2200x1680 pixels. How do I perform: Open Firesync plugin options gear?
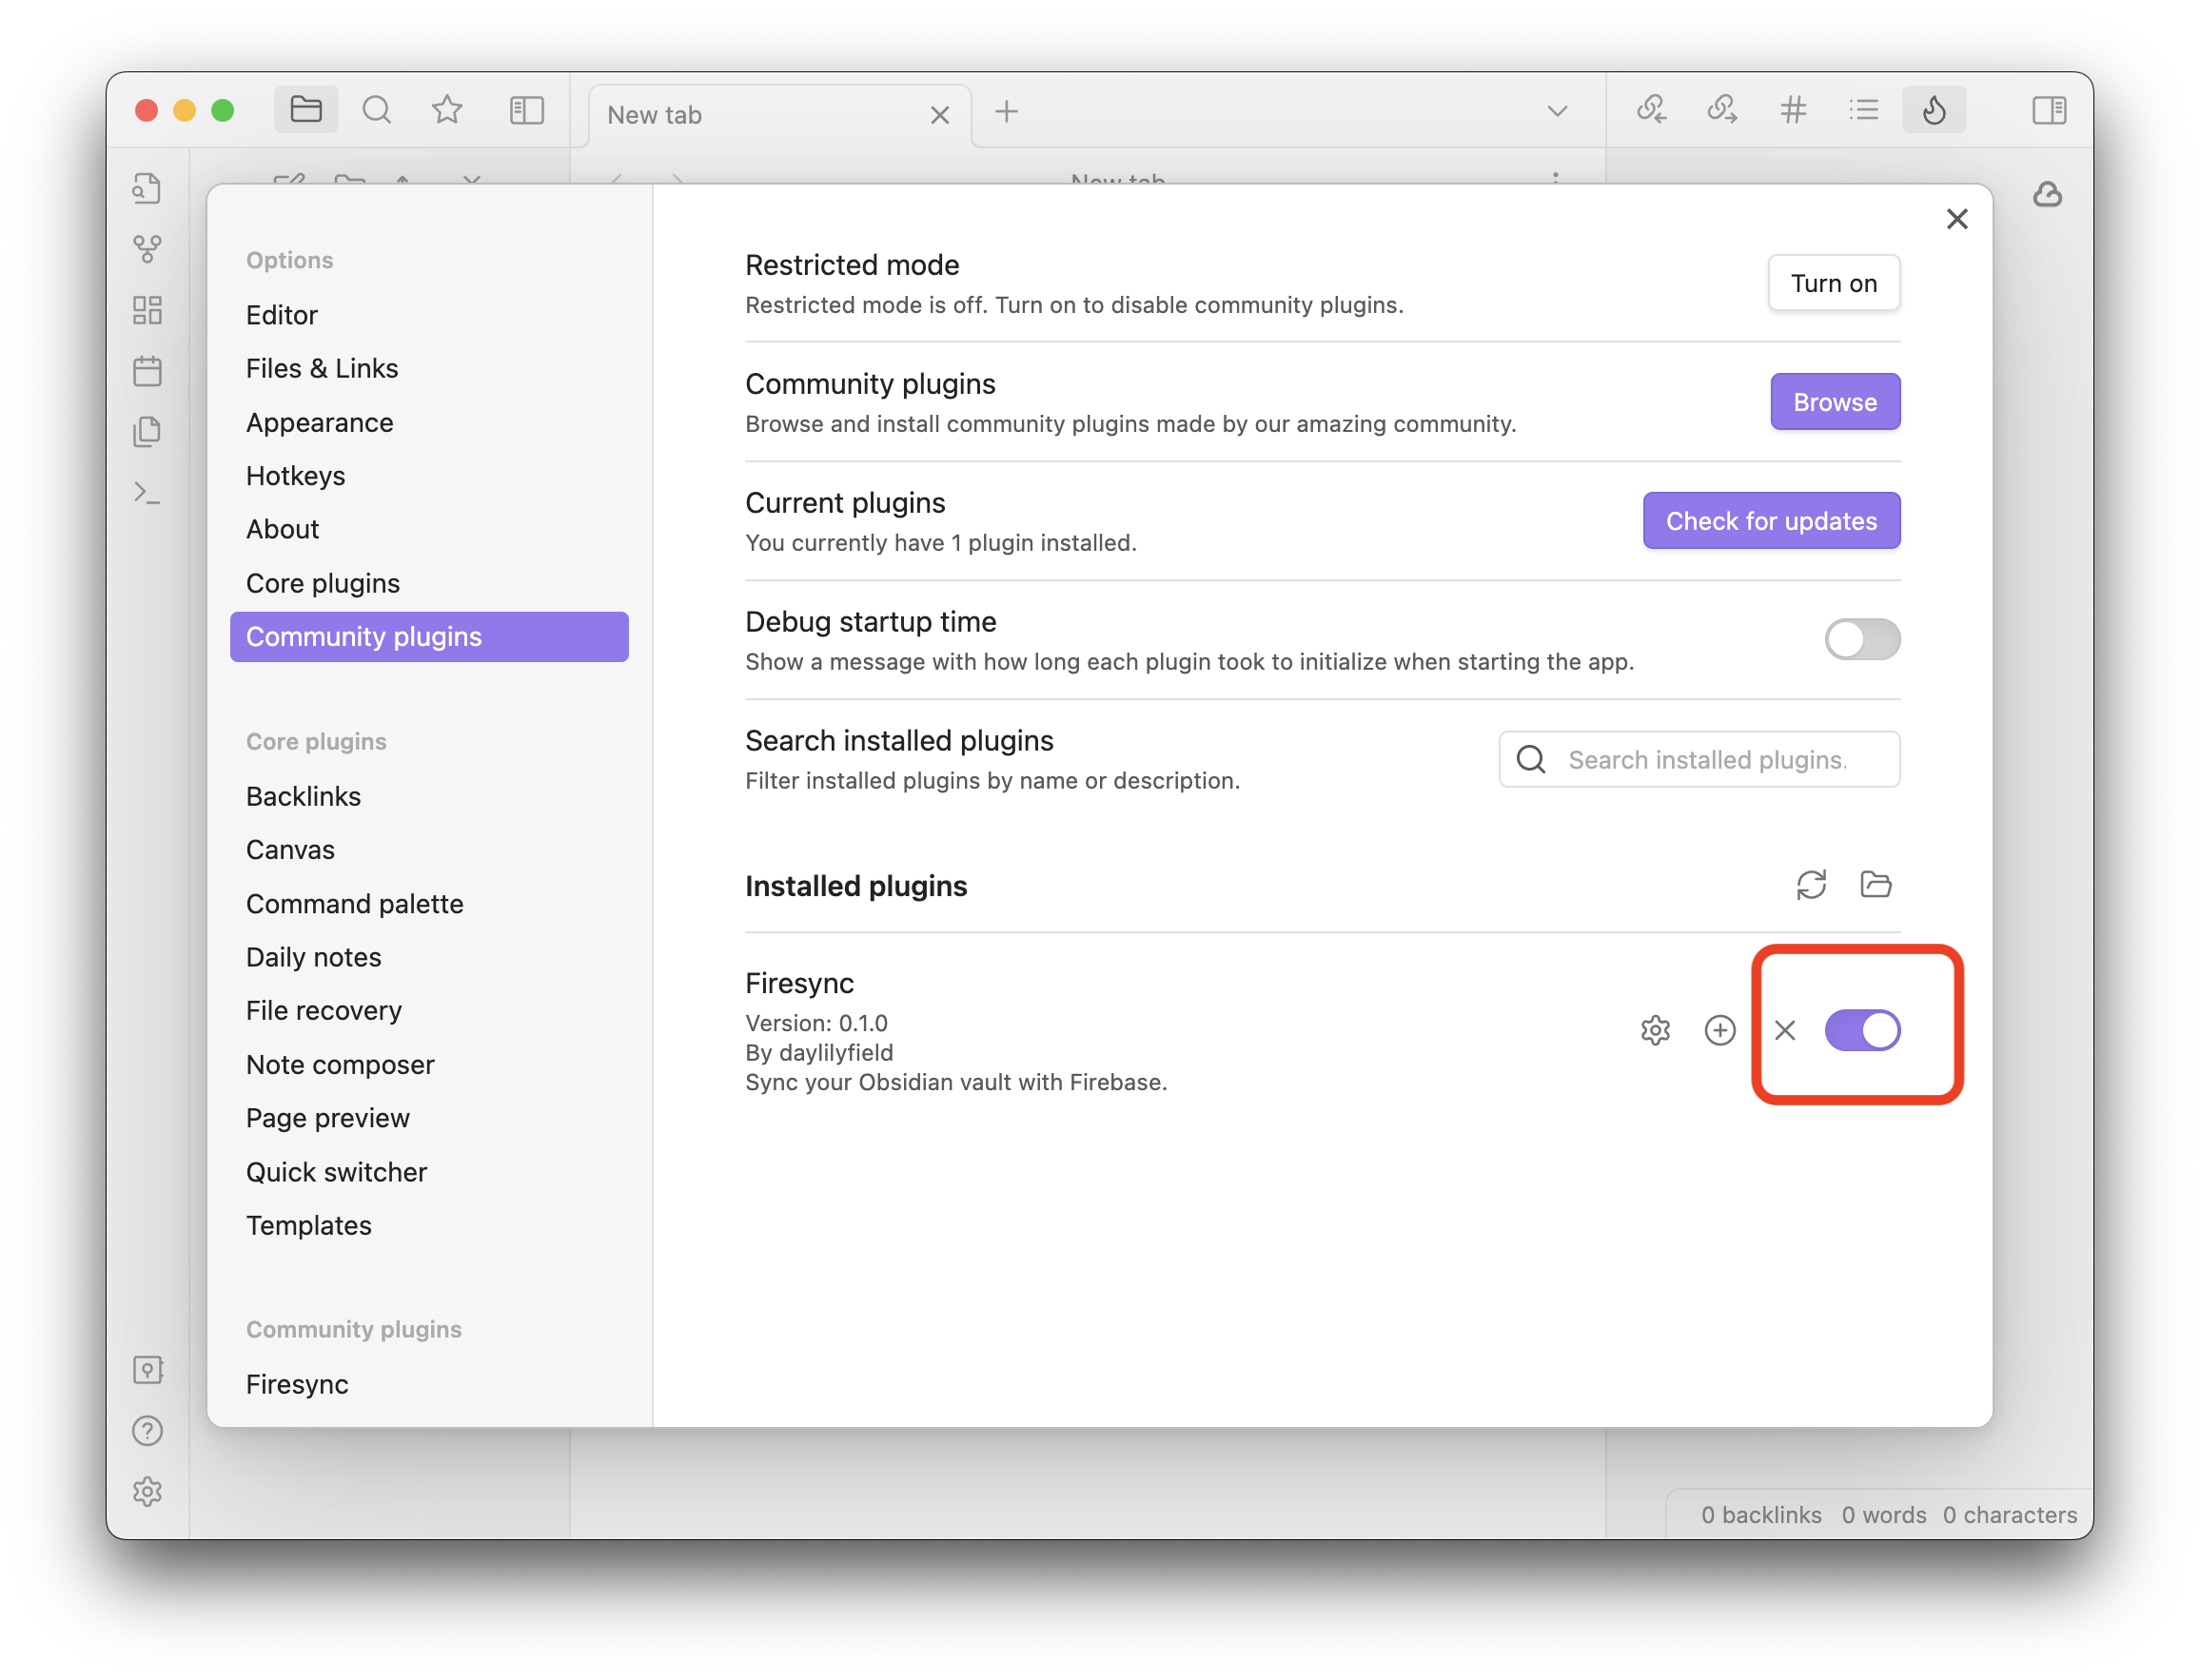(1655, 1030)
